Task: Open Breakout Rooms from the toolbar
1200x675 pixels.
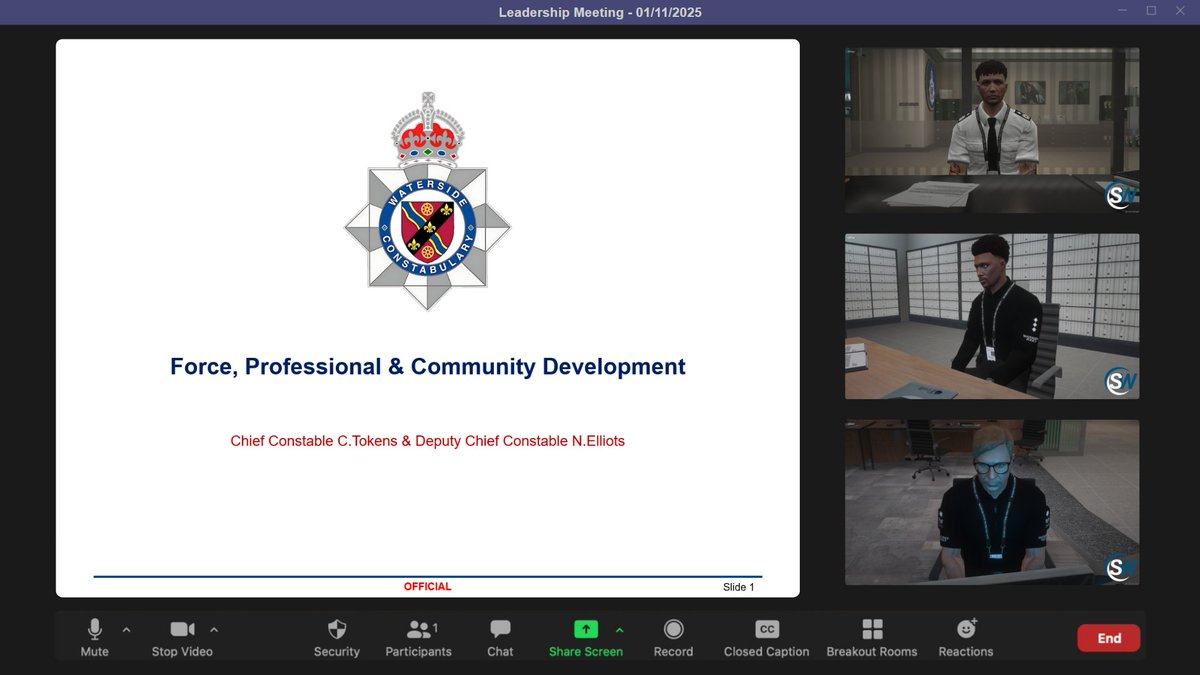Action: 871,637
